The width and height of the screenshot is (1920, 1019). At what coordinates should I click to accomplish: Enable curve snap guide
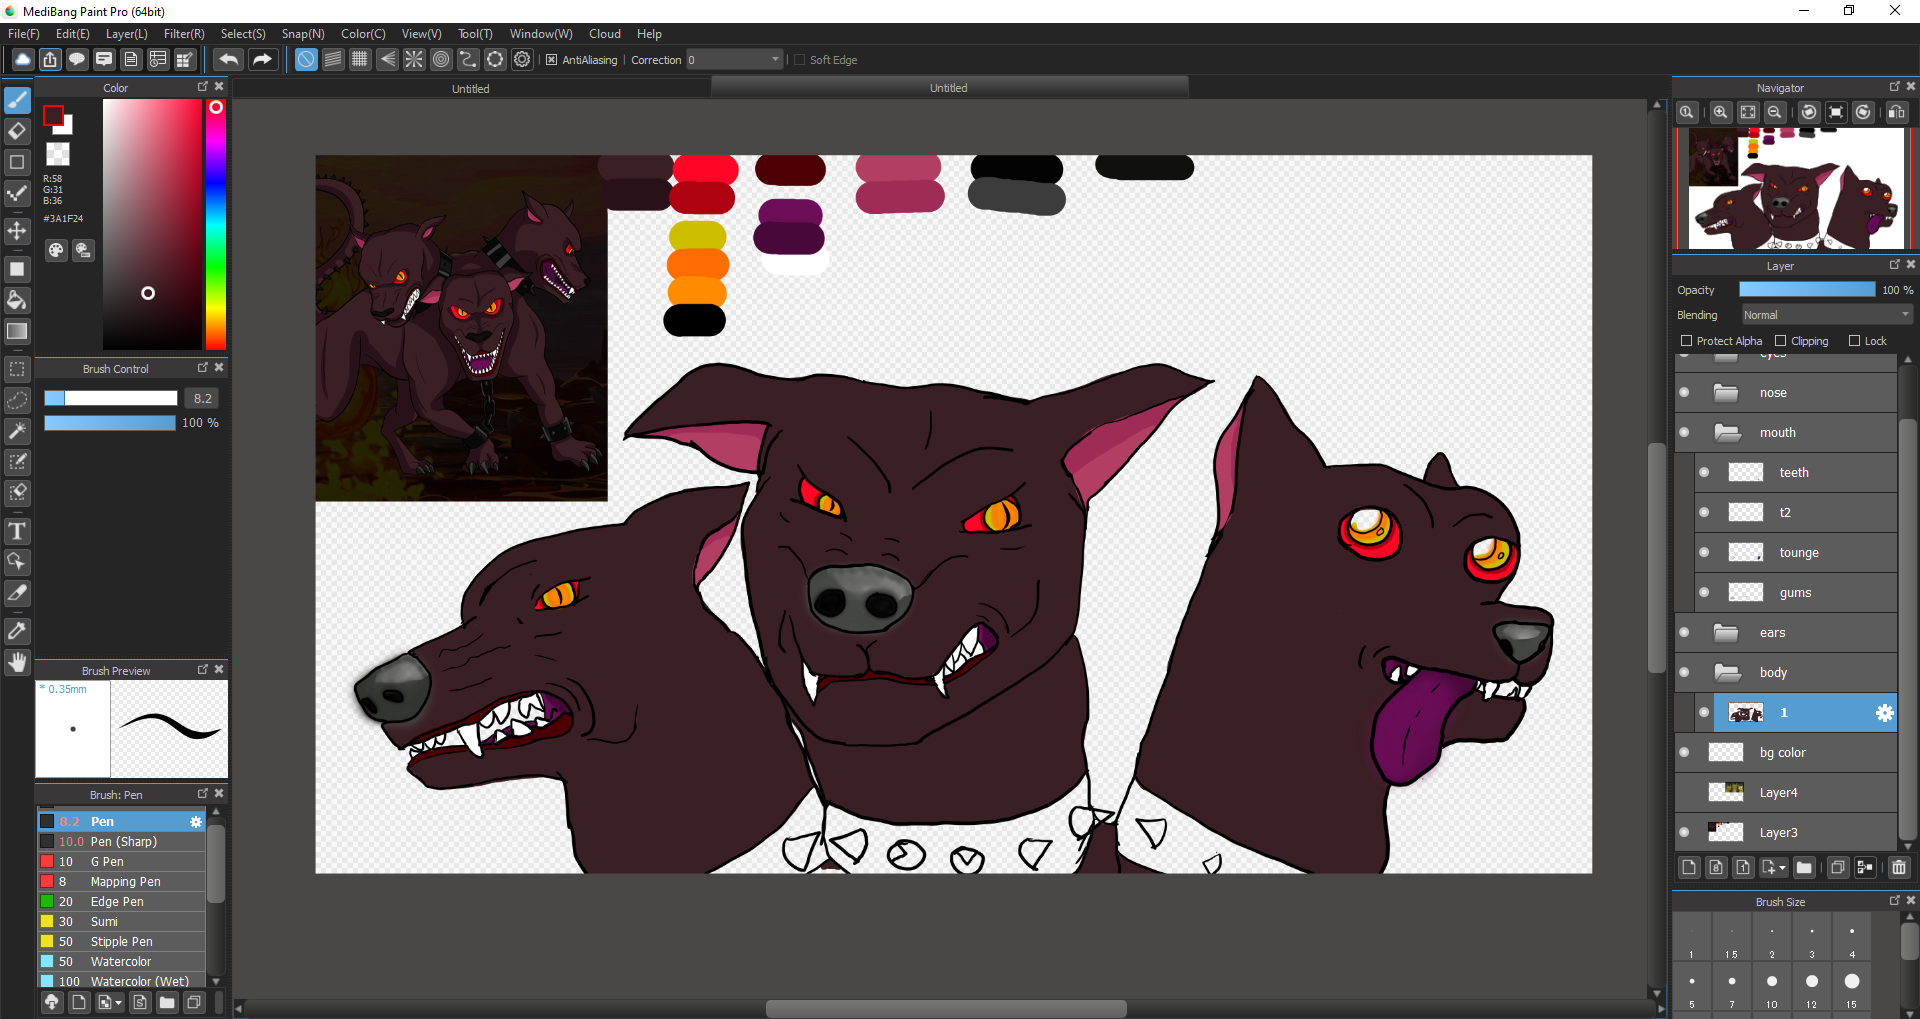point(468,60)
